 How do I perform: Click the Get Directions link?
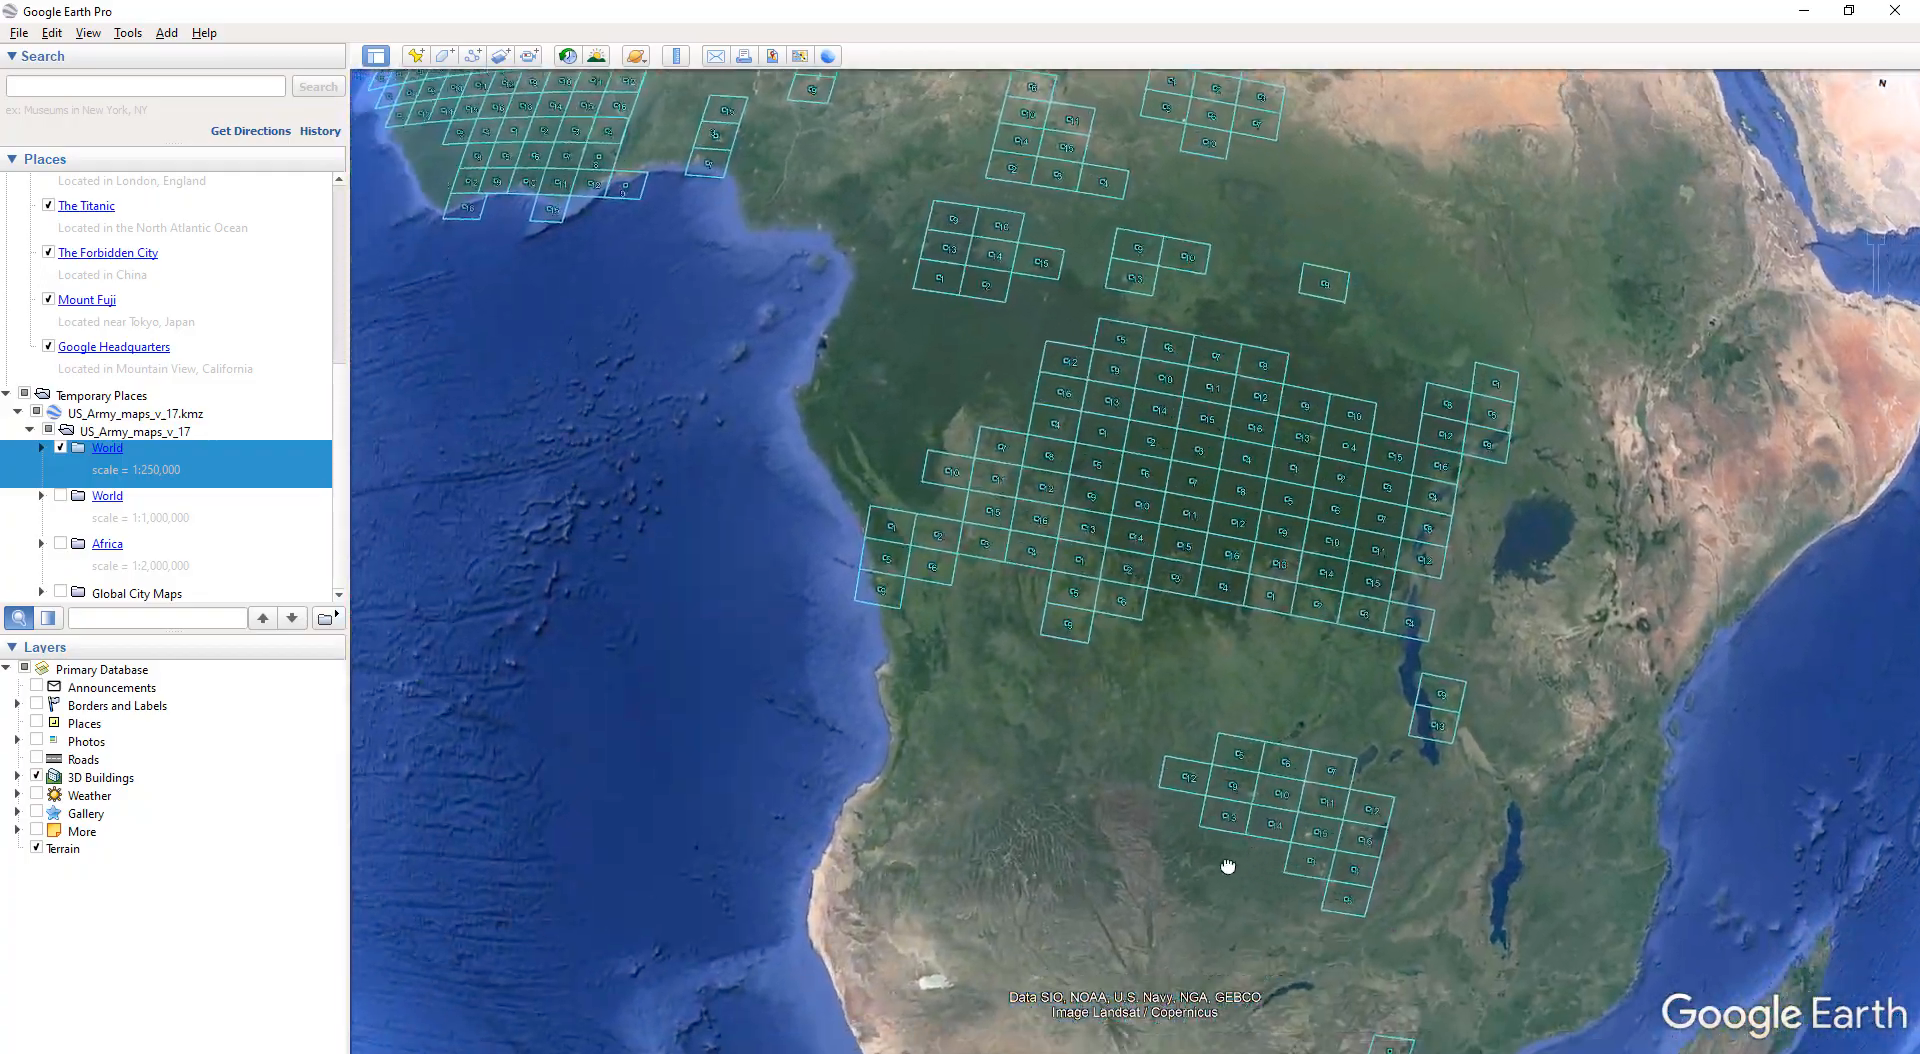250,131
